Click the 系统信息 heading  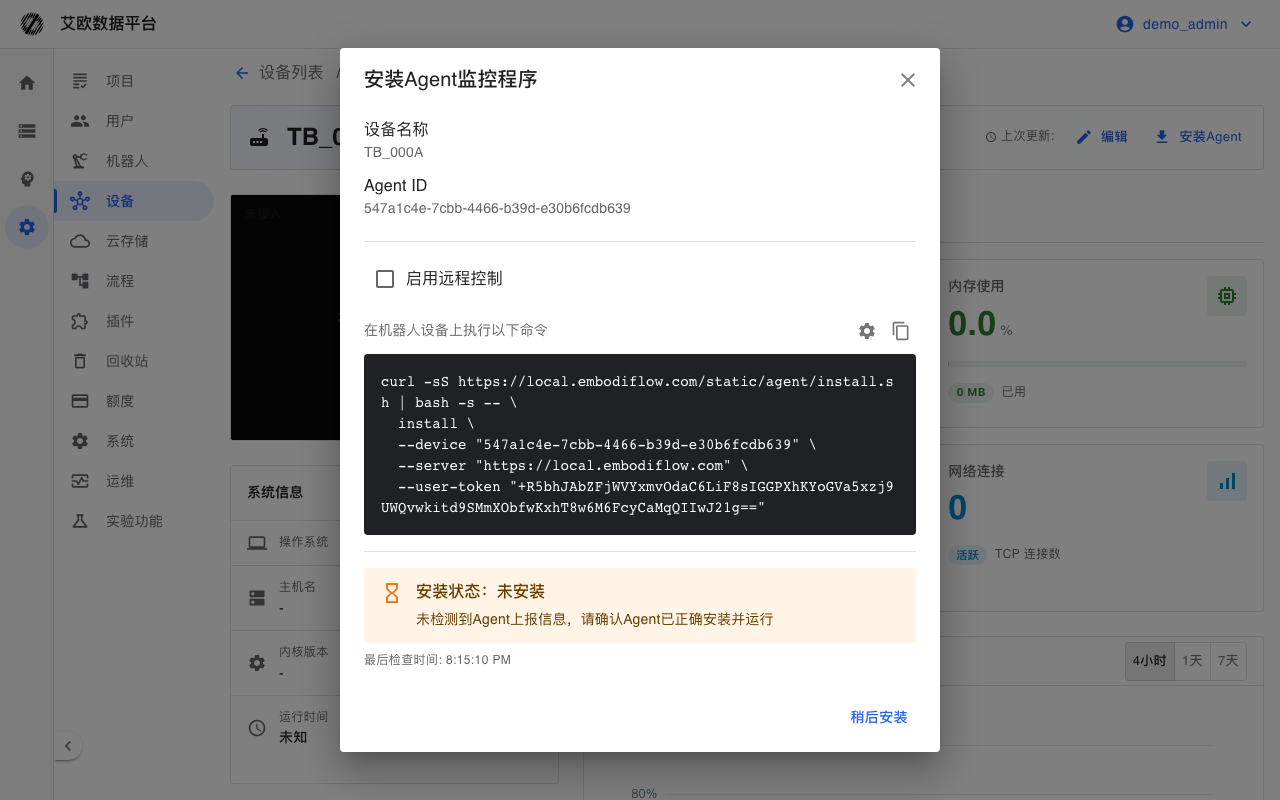coord(275,492)
